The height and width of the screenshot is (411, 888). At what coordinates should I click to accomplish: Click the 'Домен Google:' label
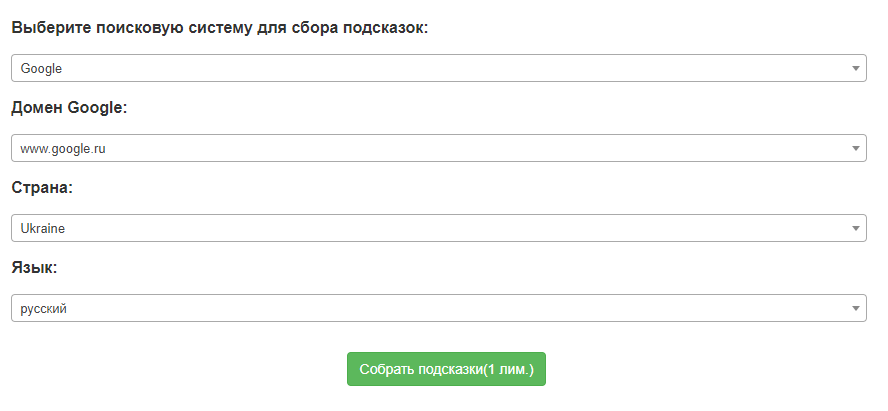tap(69, 108)
